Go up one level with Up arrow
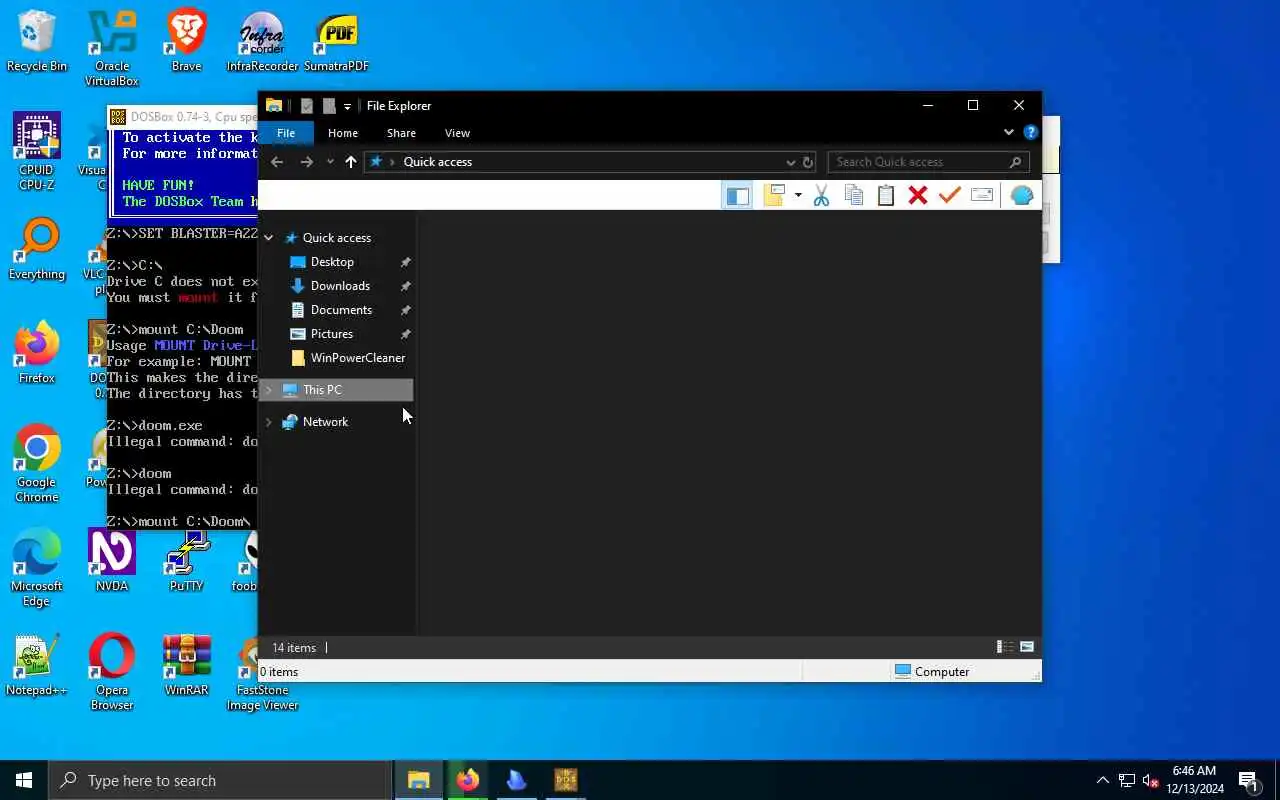The image size is (1280, 800). [351, 162]
